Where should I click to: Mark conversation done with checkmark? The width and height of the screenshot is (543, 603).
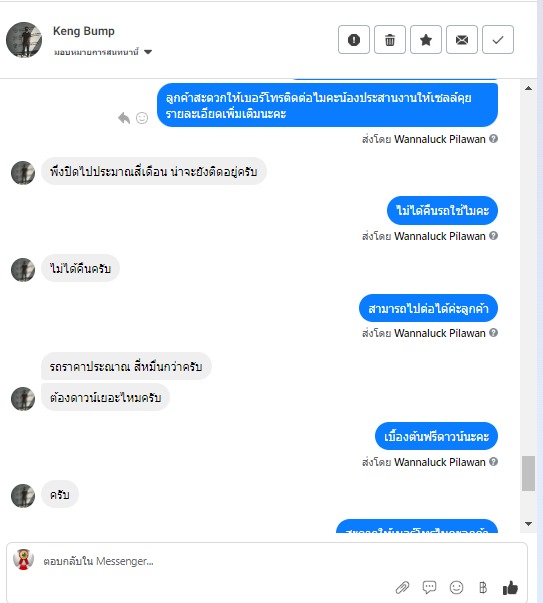pos(498,40)
